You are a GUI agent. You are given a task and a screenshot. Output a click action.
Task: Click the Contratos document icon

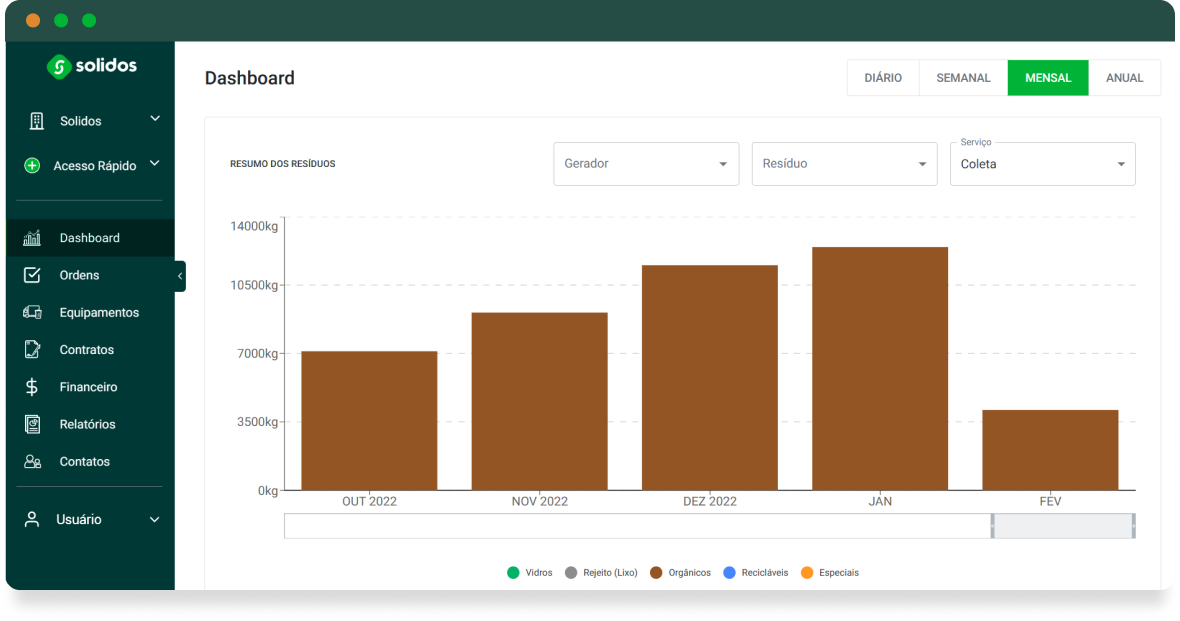click(x=32, y=349)
